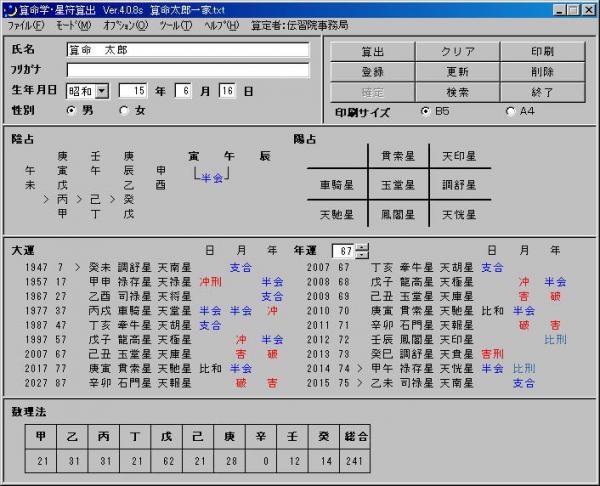Open the ファイル(F) menu

[26, 26]
